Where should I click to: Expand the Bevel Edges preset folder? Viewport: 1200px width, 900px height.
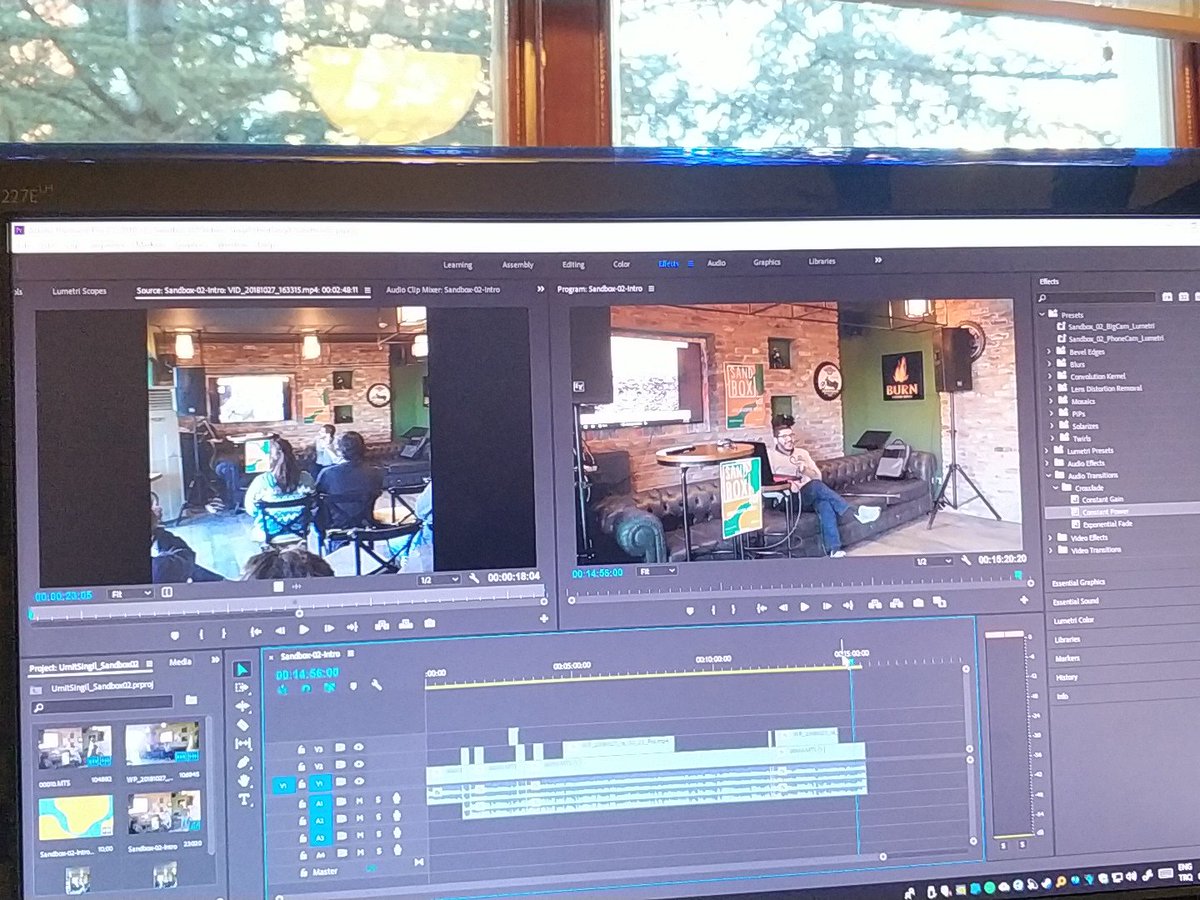[1048, 352]
